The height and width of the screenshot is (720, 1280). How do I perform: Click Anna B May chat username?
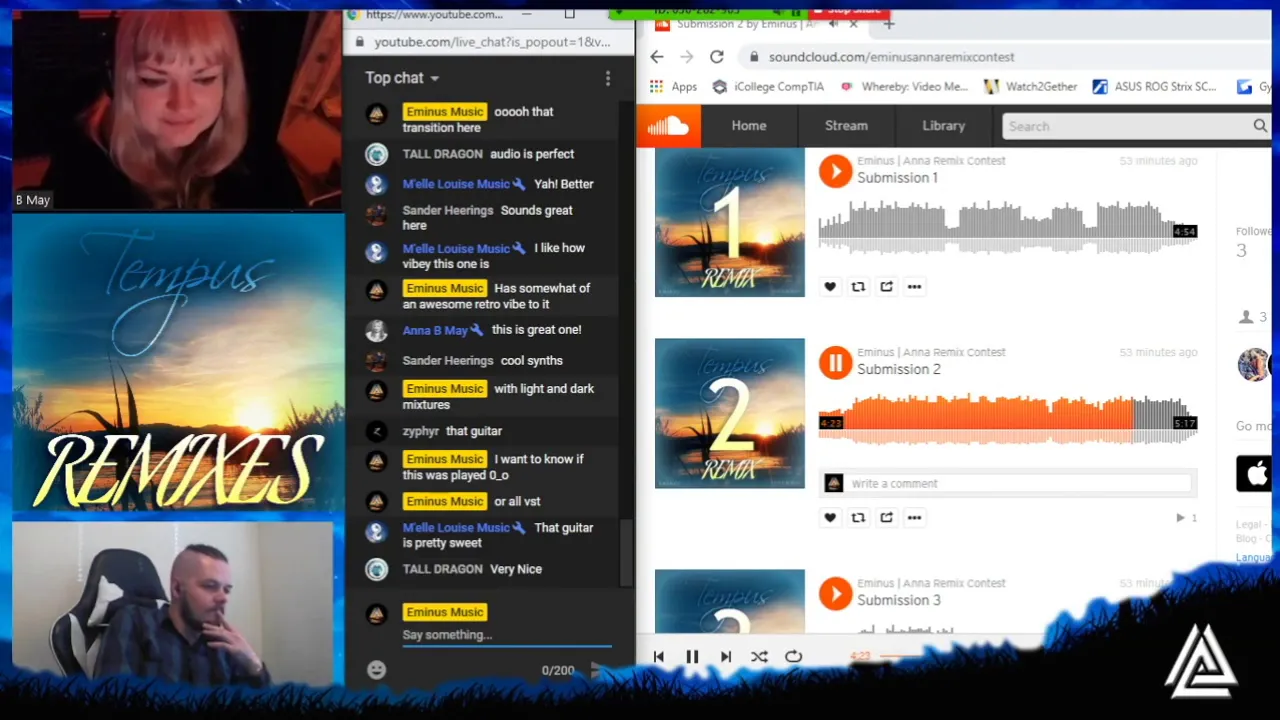click(435, 330)
